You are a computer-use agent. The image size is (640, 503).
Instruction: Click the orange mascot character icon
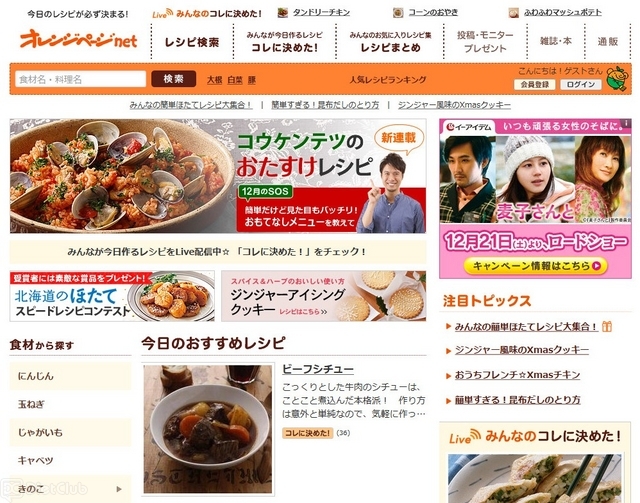617,78
